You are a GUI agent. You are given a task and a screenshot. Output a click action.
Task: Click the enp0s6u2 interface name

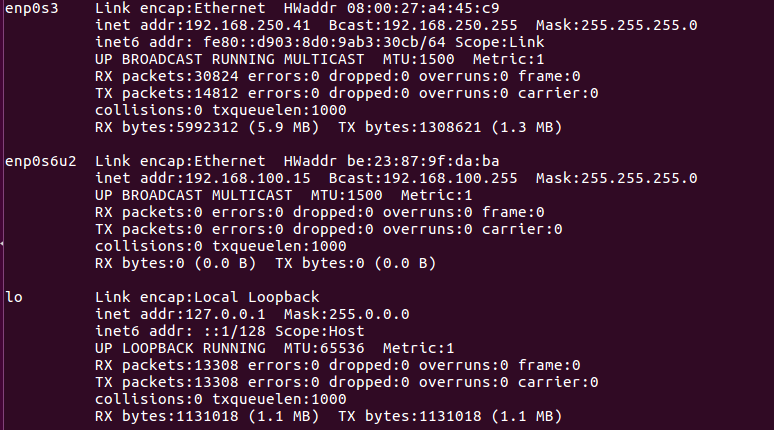(41, 161)
